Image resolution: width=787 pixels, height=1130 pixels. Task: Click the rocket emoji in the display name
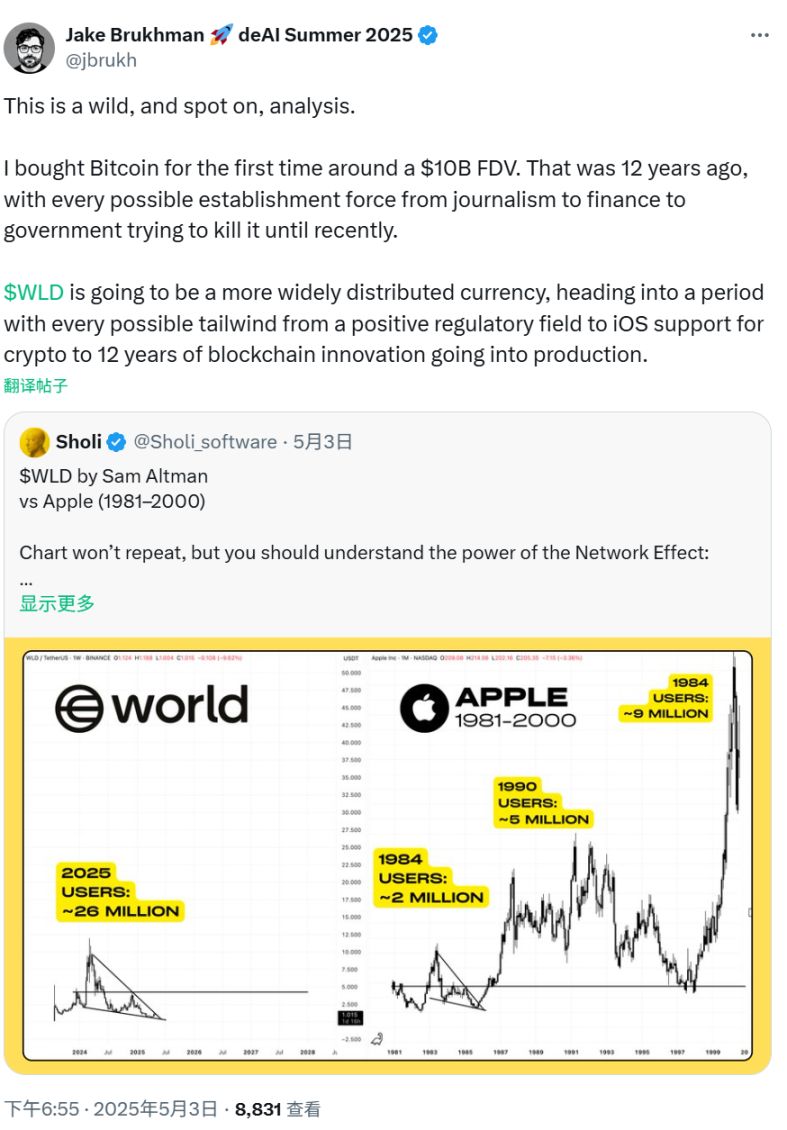pos(220,35)
